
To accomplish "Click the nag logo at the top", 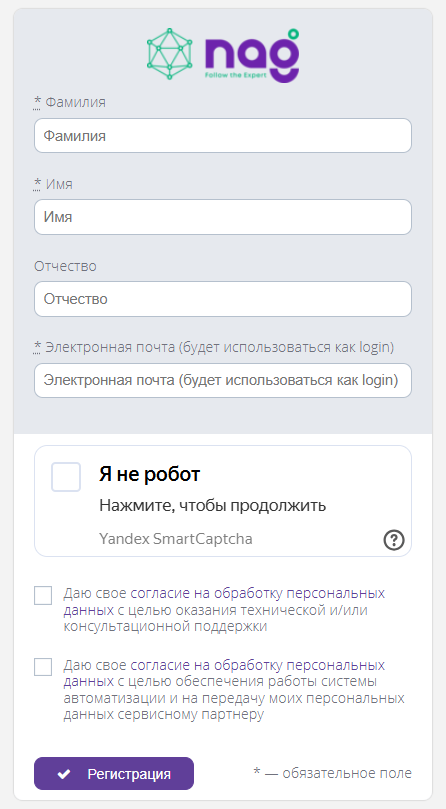I will [x=223, y=55].
